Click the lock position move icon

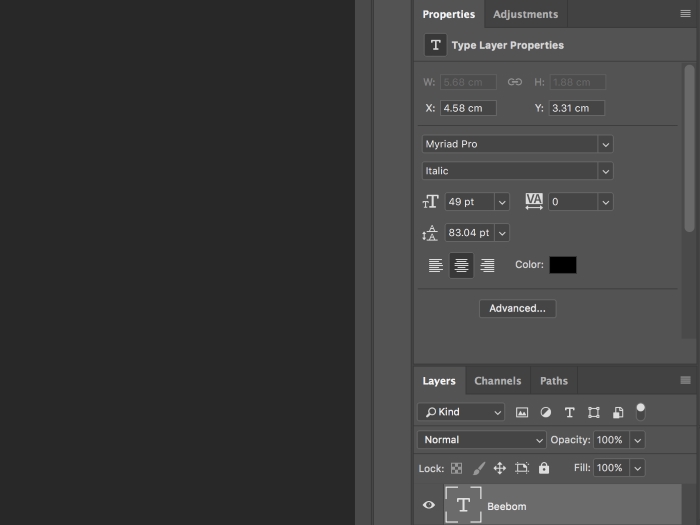coord(500,468)
